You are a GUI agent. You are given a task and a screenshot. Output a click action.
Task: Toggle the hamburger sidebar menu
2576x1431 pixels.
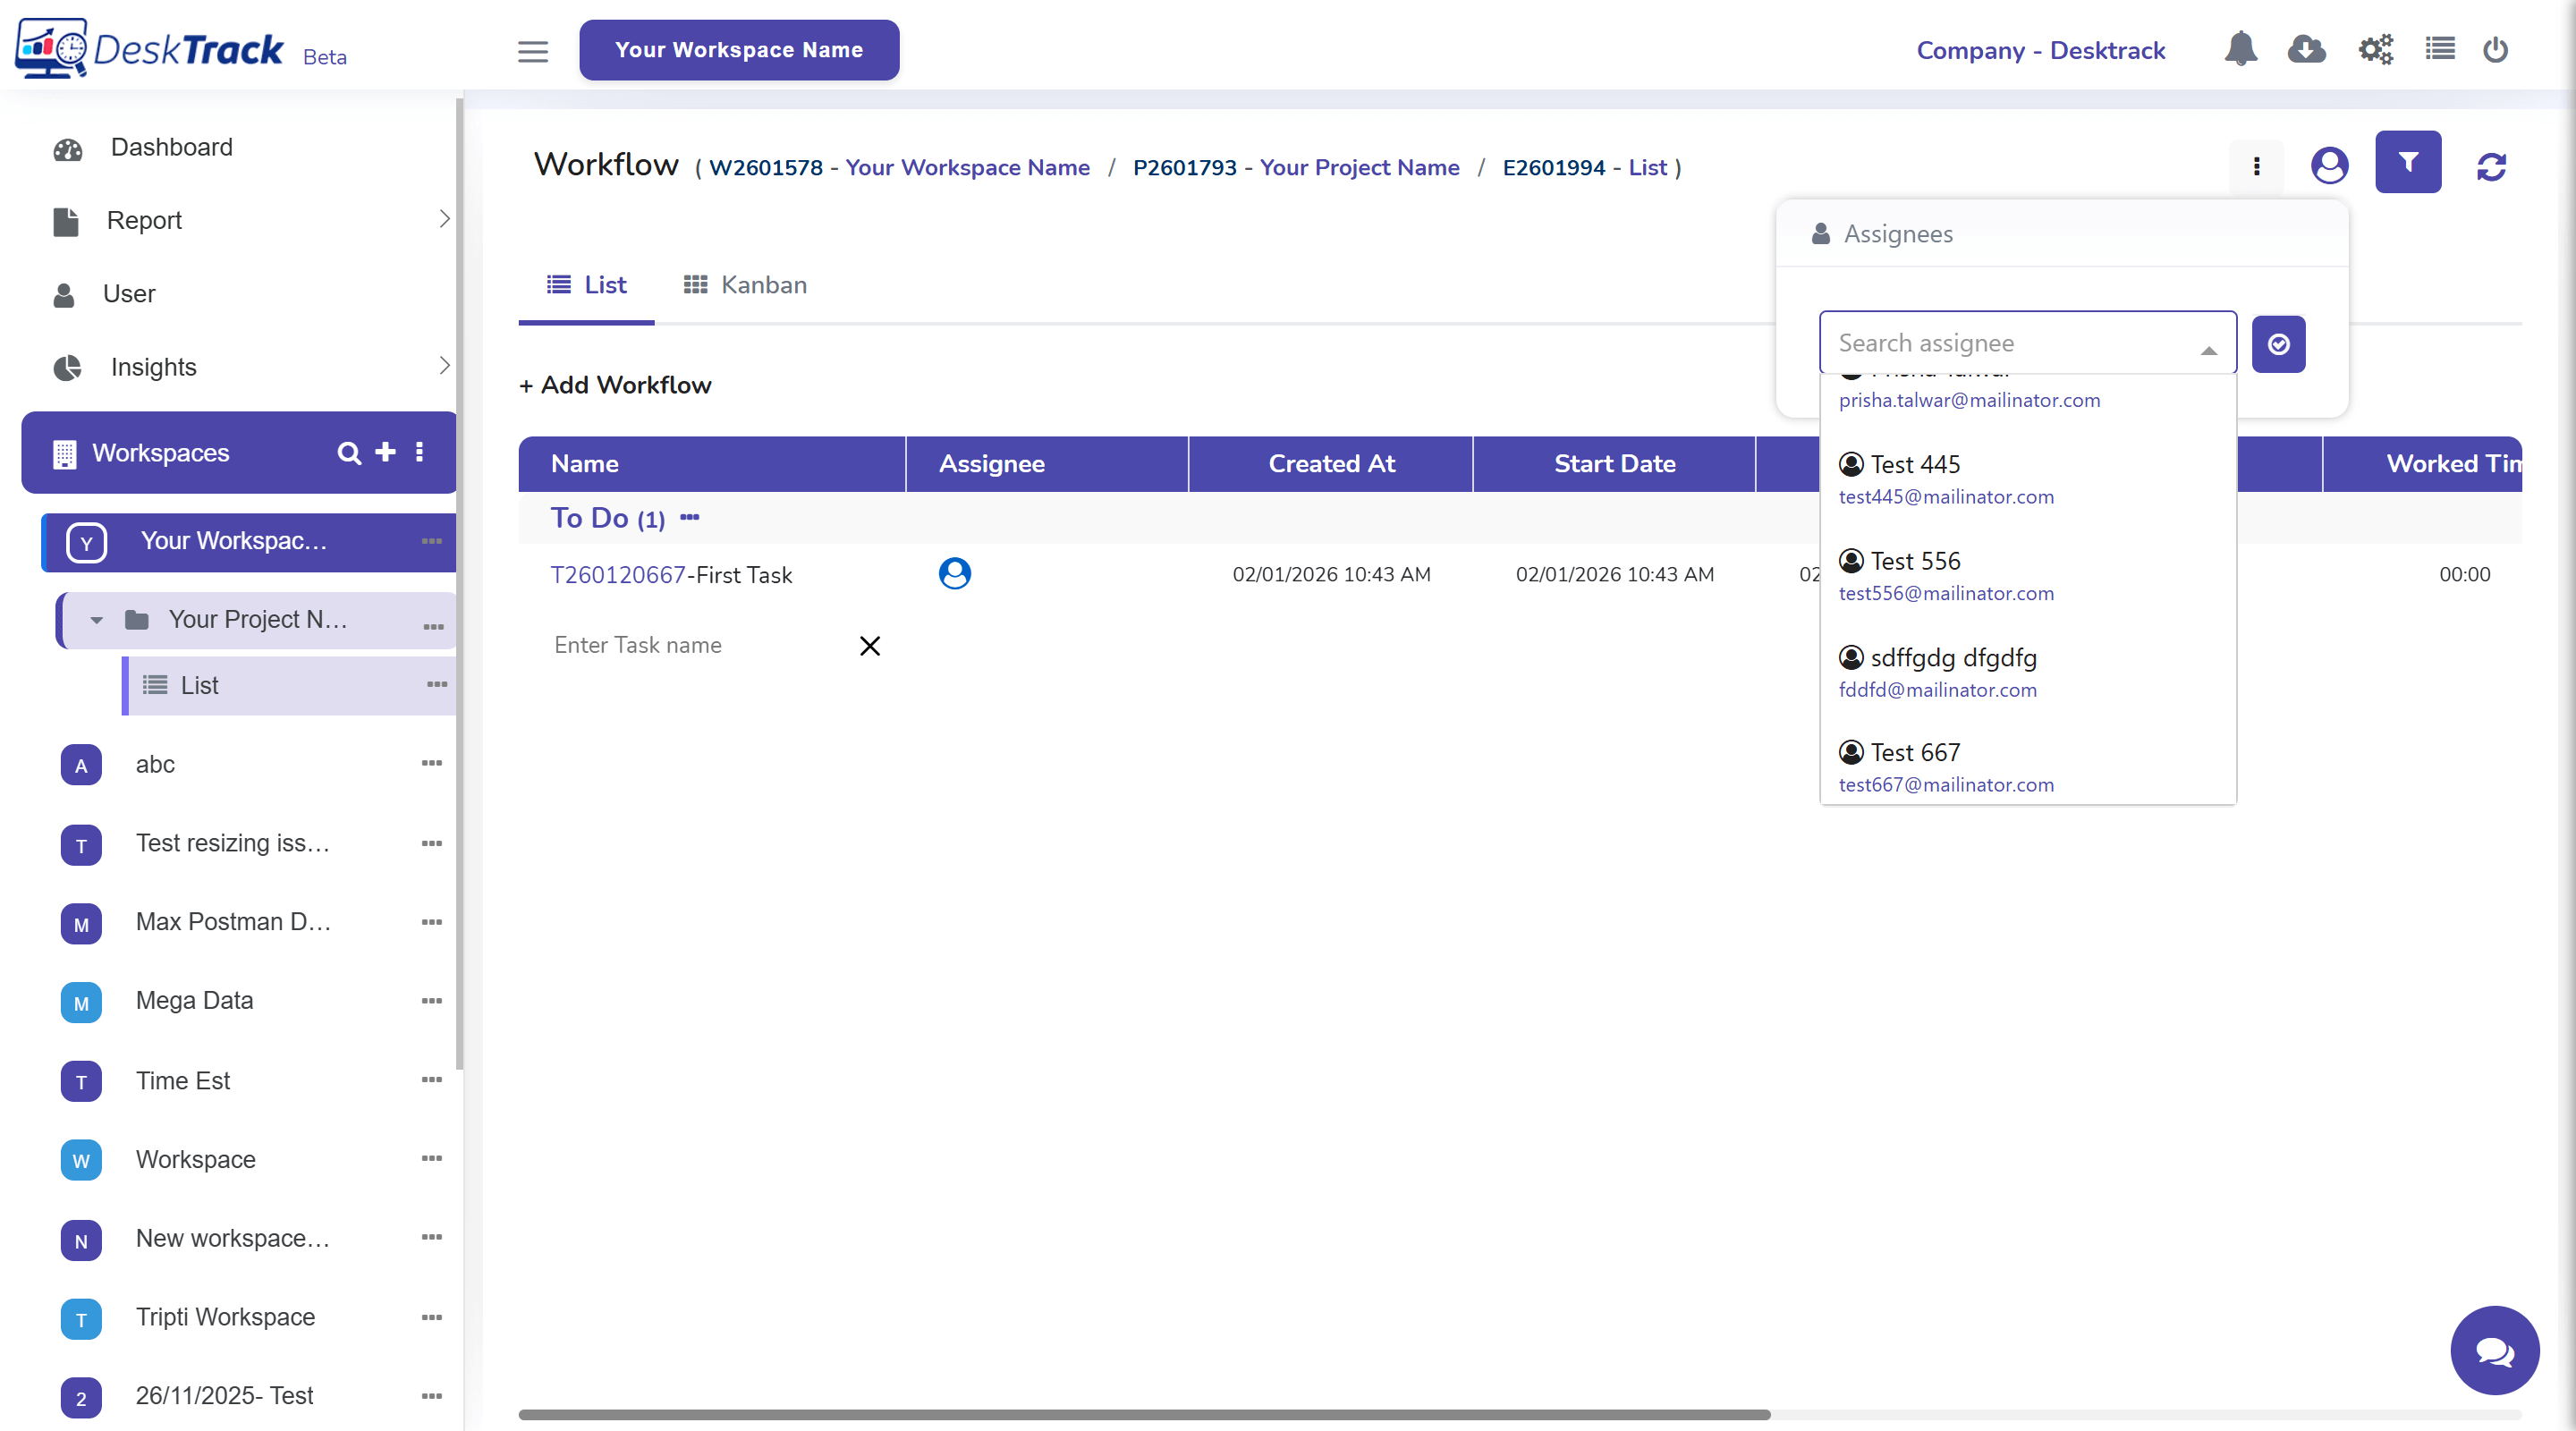pos(532,51)
